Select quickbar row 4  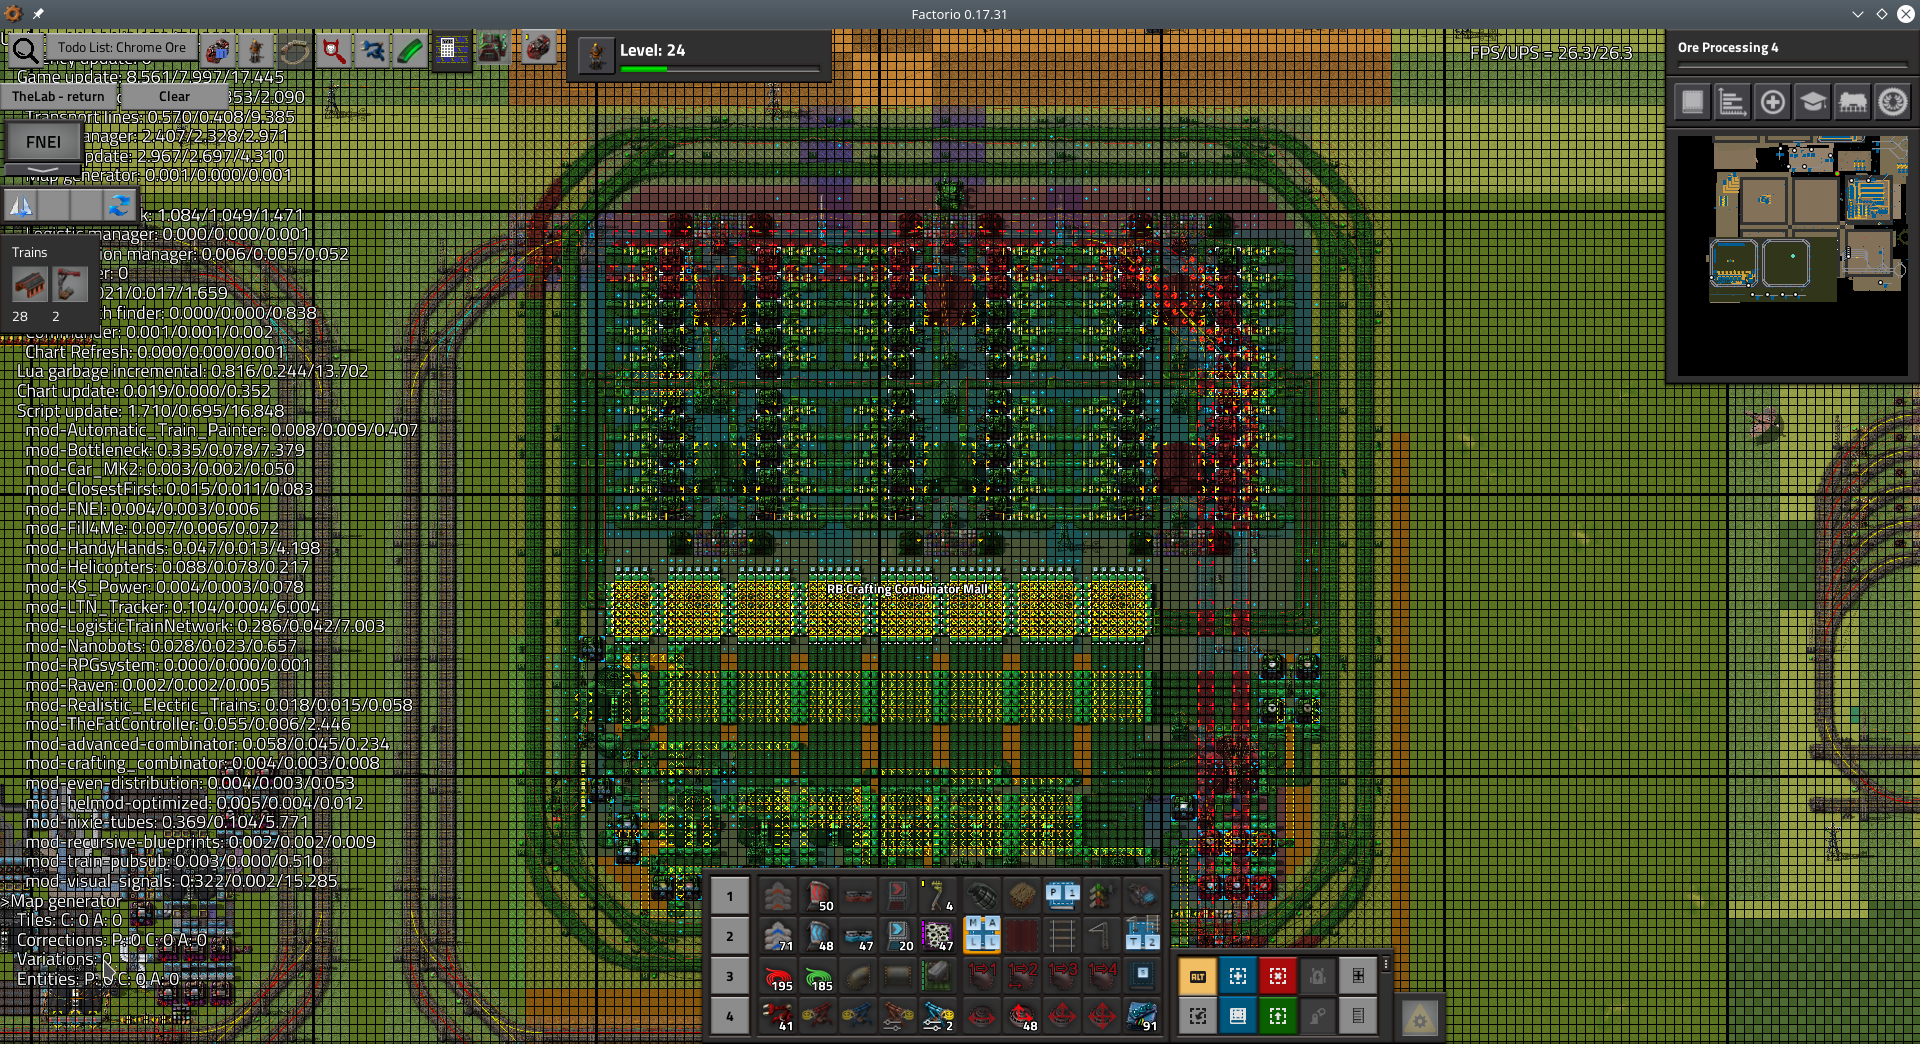[x=730, y=1017]
